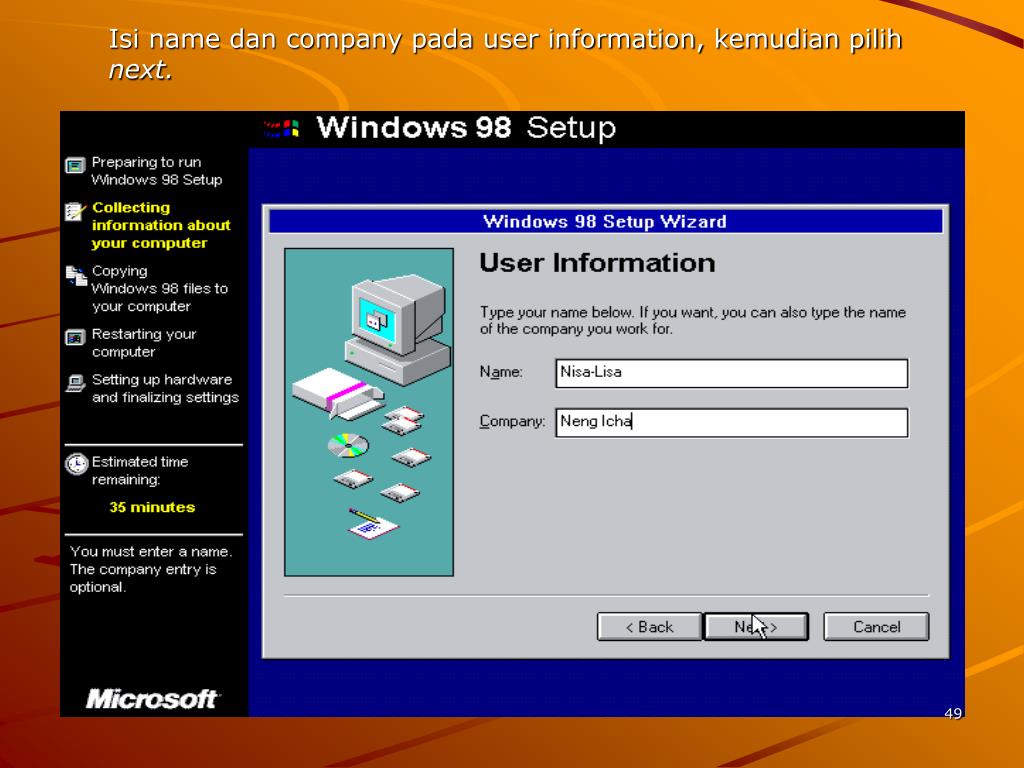The width and height of the screenshot is (1024, 768).
Task: Click the Estimated time clock icon
Action: pyautogui.click(x=76, y=464)
